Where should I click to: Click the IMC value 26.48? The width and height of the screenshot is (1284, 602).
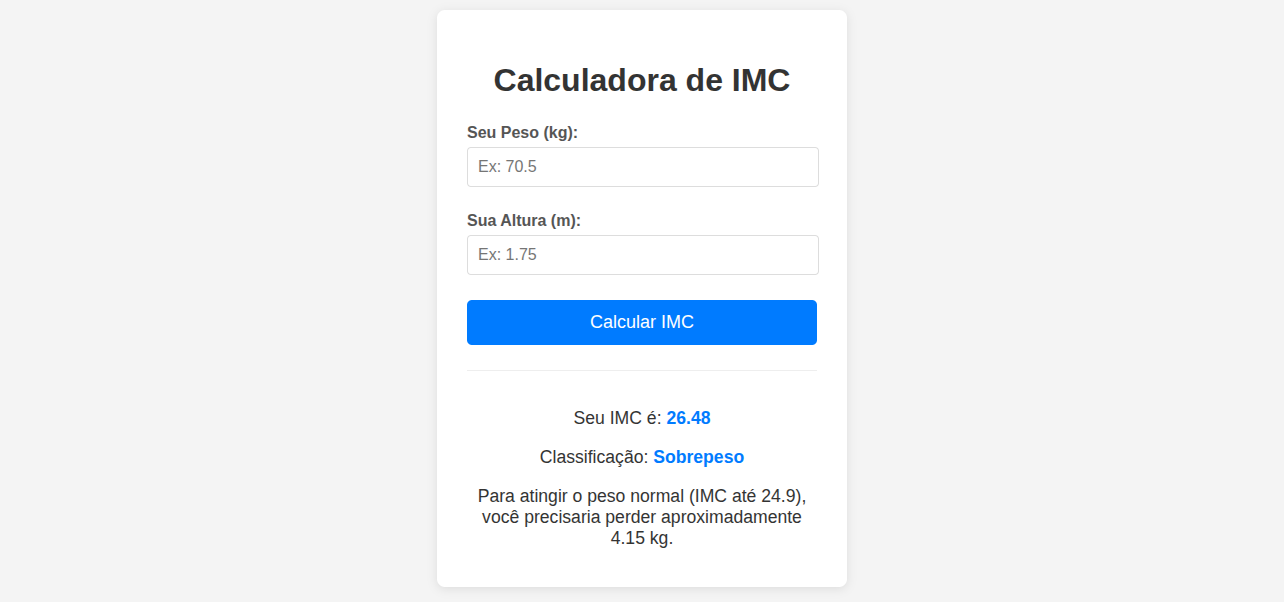[689, 417]
